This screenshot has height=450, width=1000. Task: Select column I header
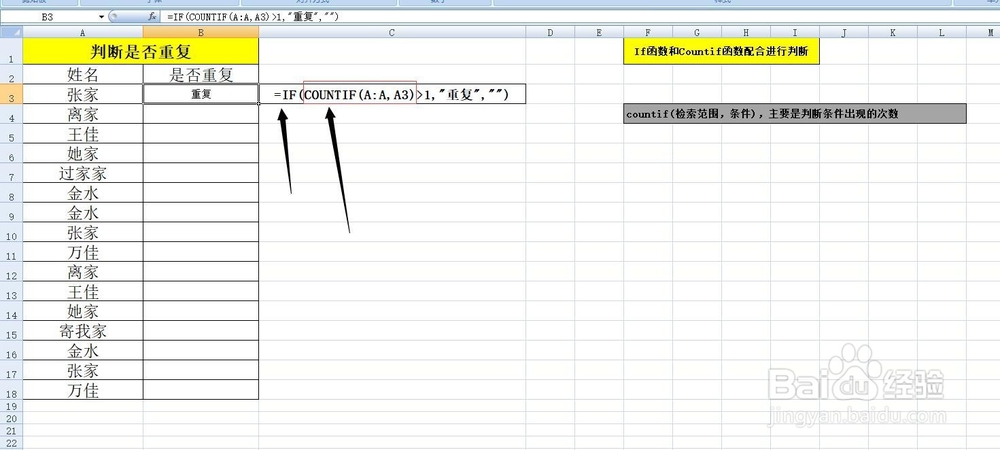click(x=795, y=32)
